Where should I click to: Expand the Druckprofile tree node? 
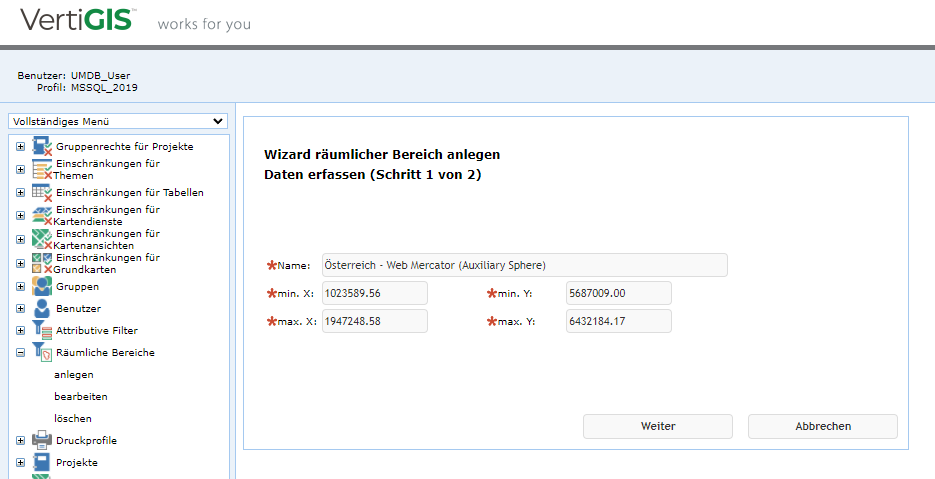pos(20,440)
